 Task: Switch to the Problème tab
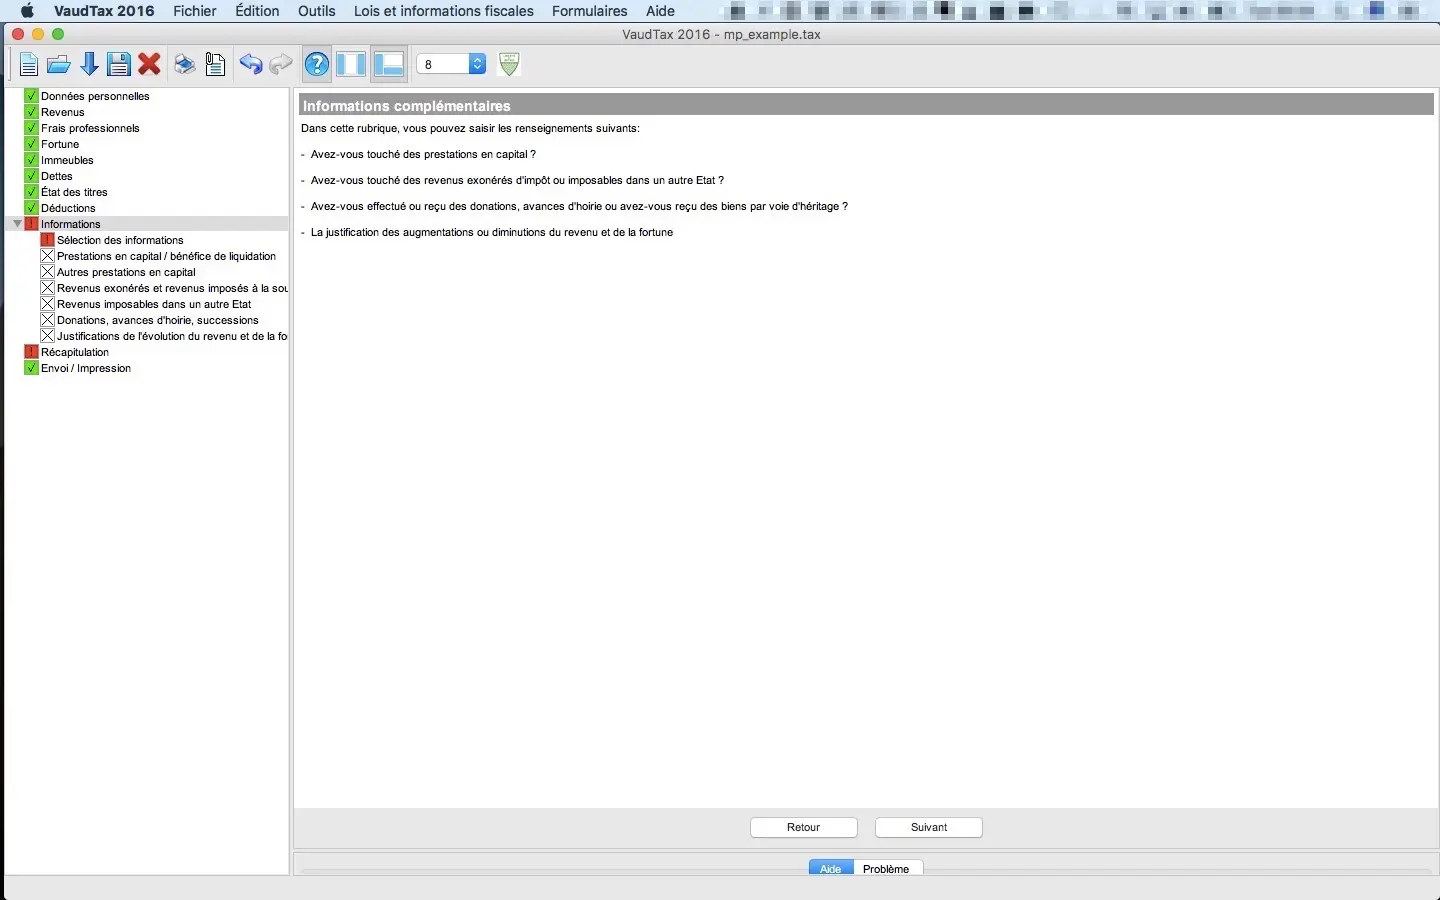(x=887, y=868)
